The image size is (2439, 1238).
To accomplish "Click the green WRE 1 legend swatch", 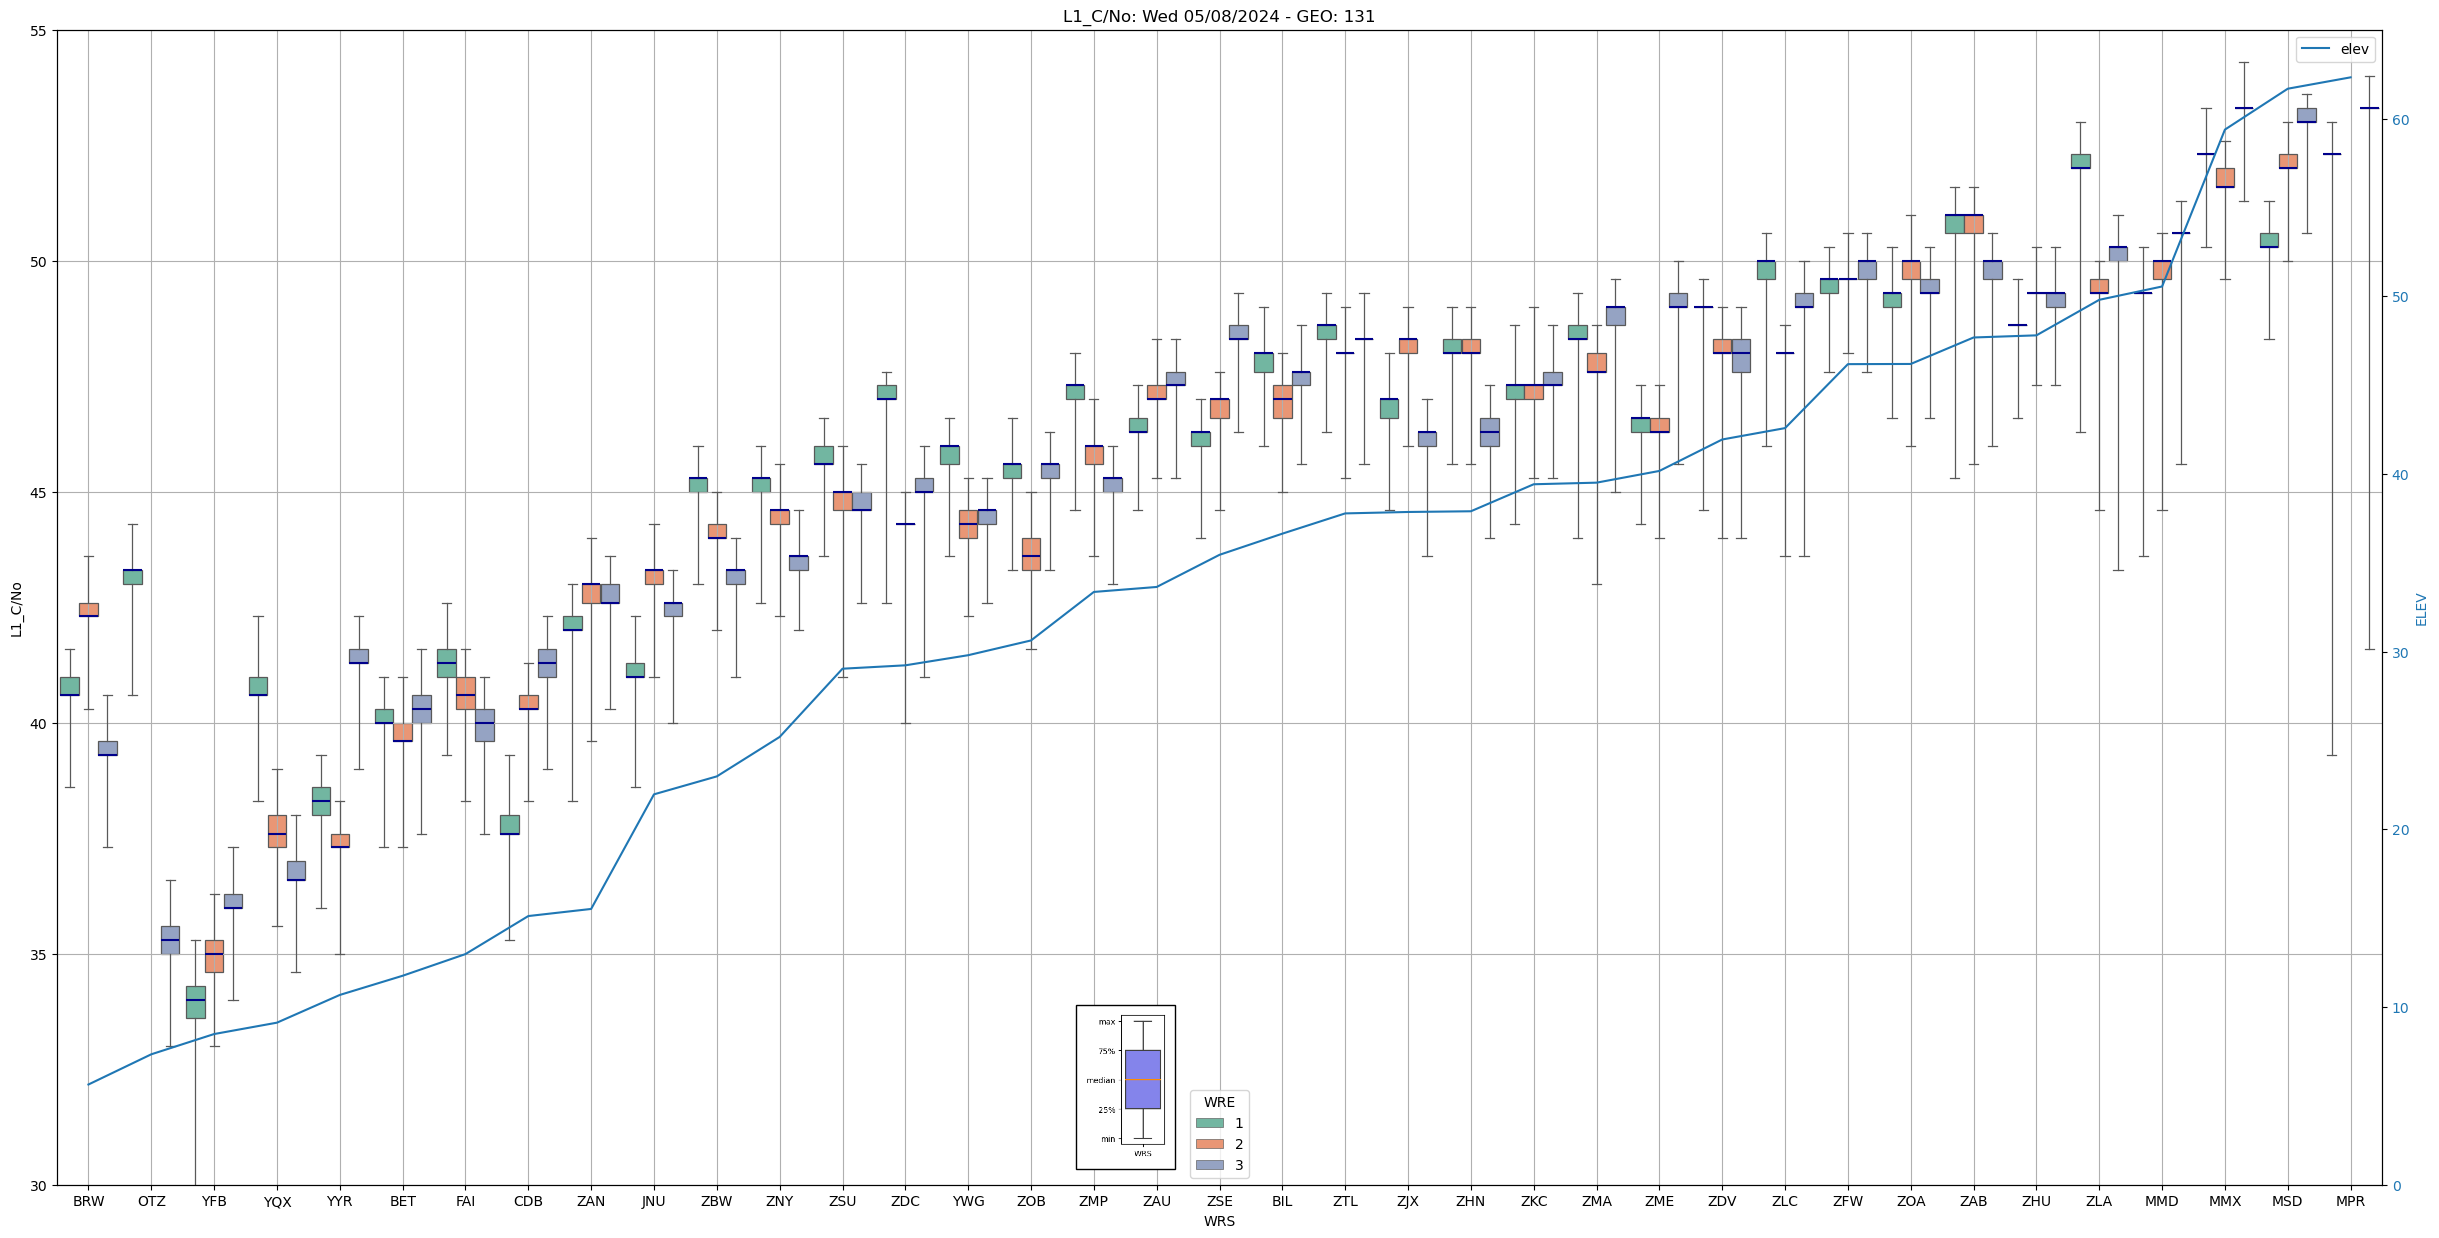I will 1209,1123.
